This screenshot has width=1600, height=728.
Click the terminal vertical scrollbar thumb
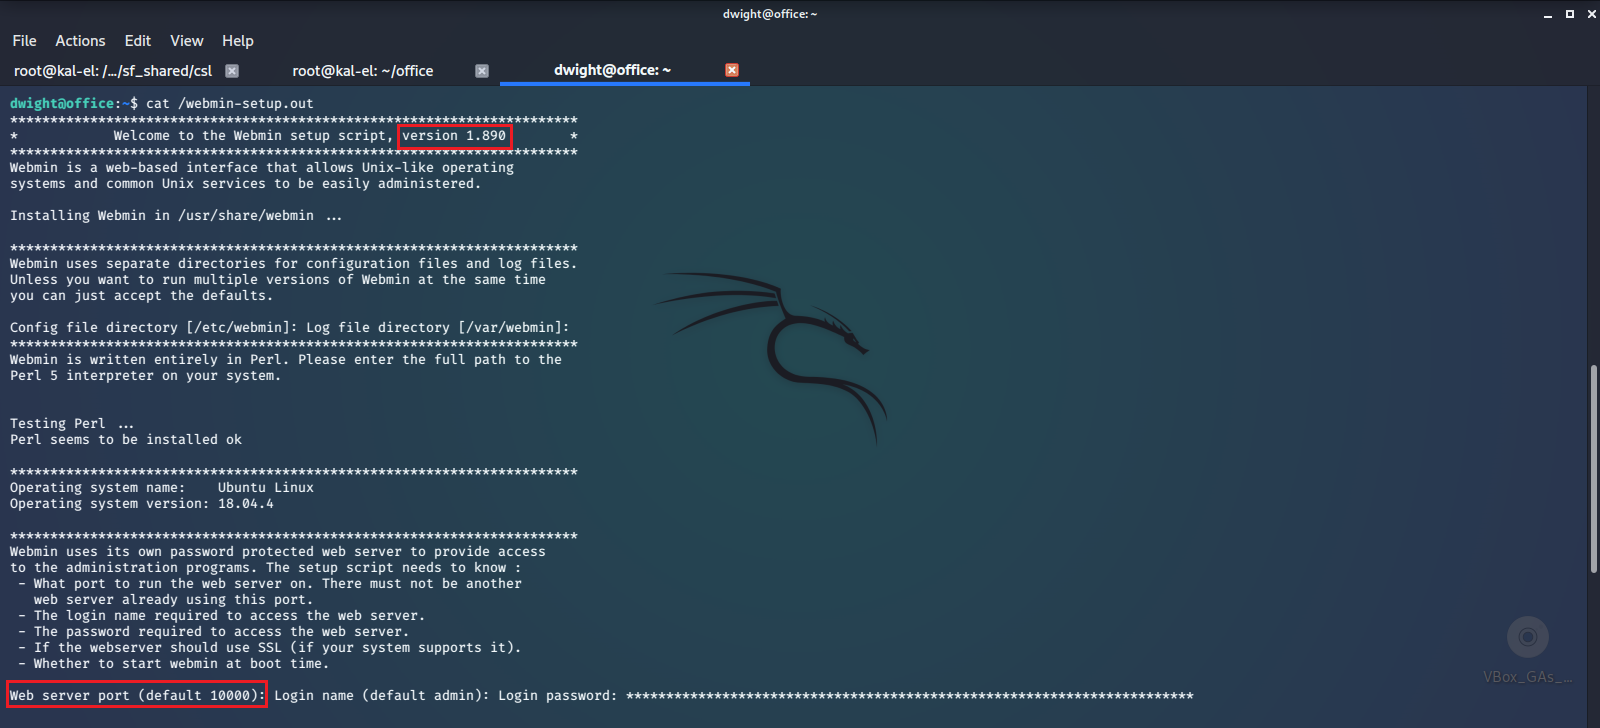[1594, 469]
